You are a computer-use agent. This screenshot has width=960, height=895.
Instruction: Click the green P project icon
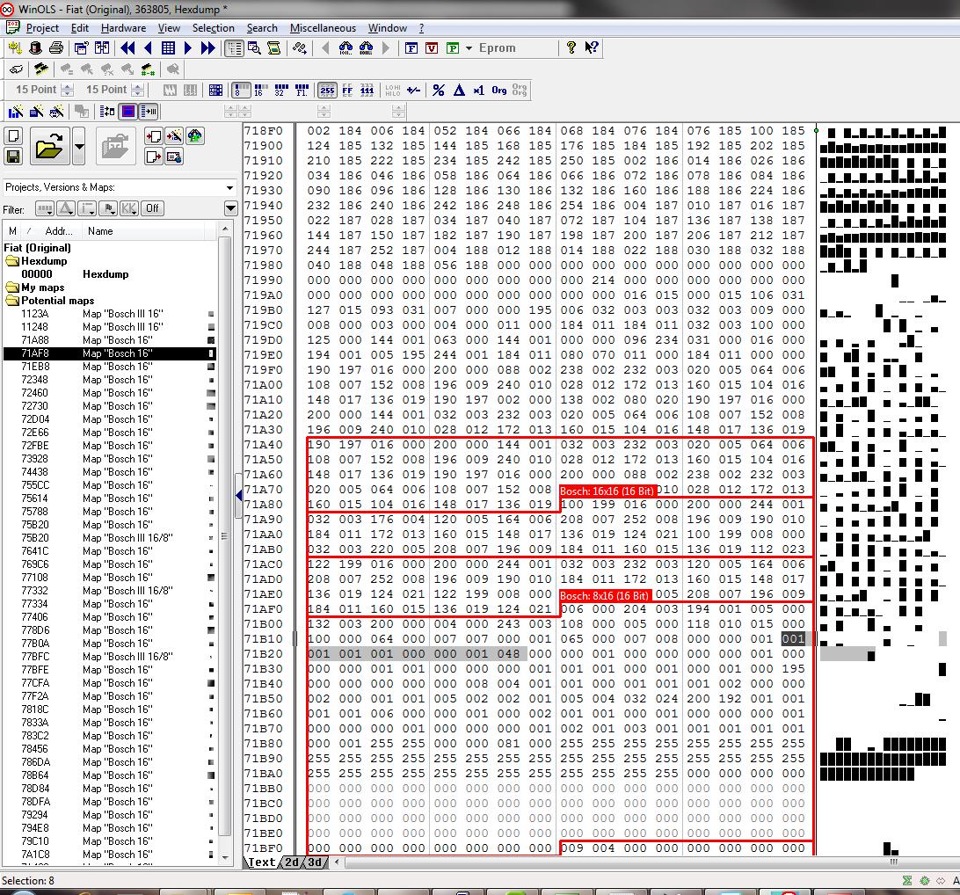pos(452,48)
